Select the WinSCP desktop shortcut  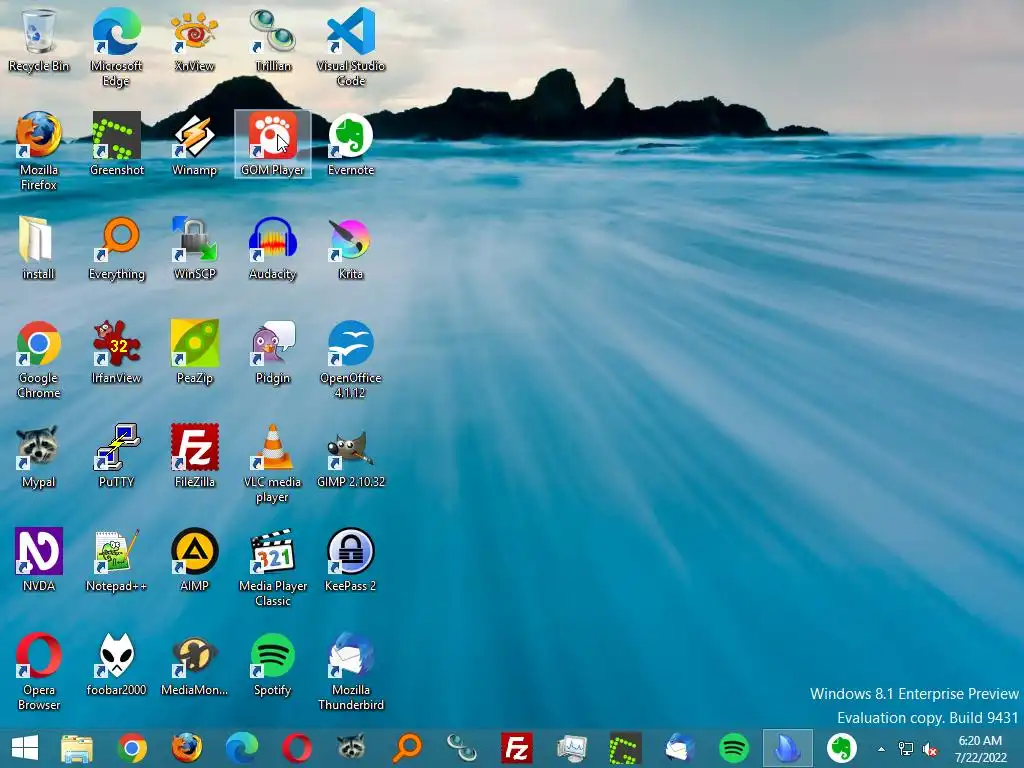195,248
